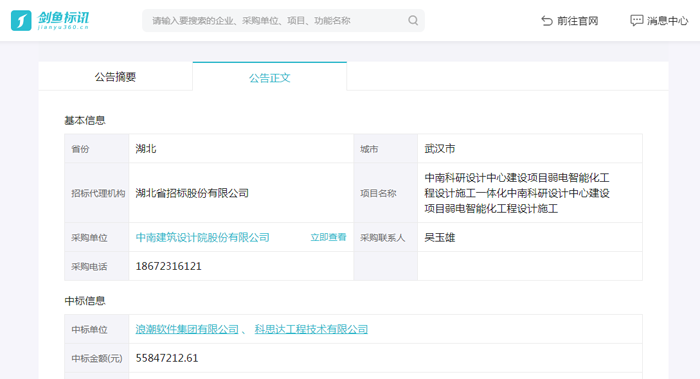Open 浪潮软件集团有限公司 winner link
Viewport: 700px width, 379px height.
tap(187, 329)
